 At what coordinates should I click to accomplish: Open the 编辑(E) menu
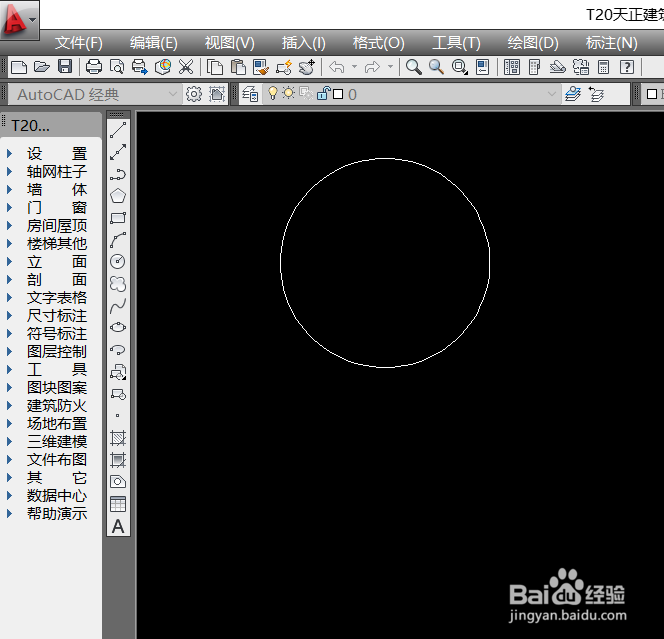coord(154,43)
